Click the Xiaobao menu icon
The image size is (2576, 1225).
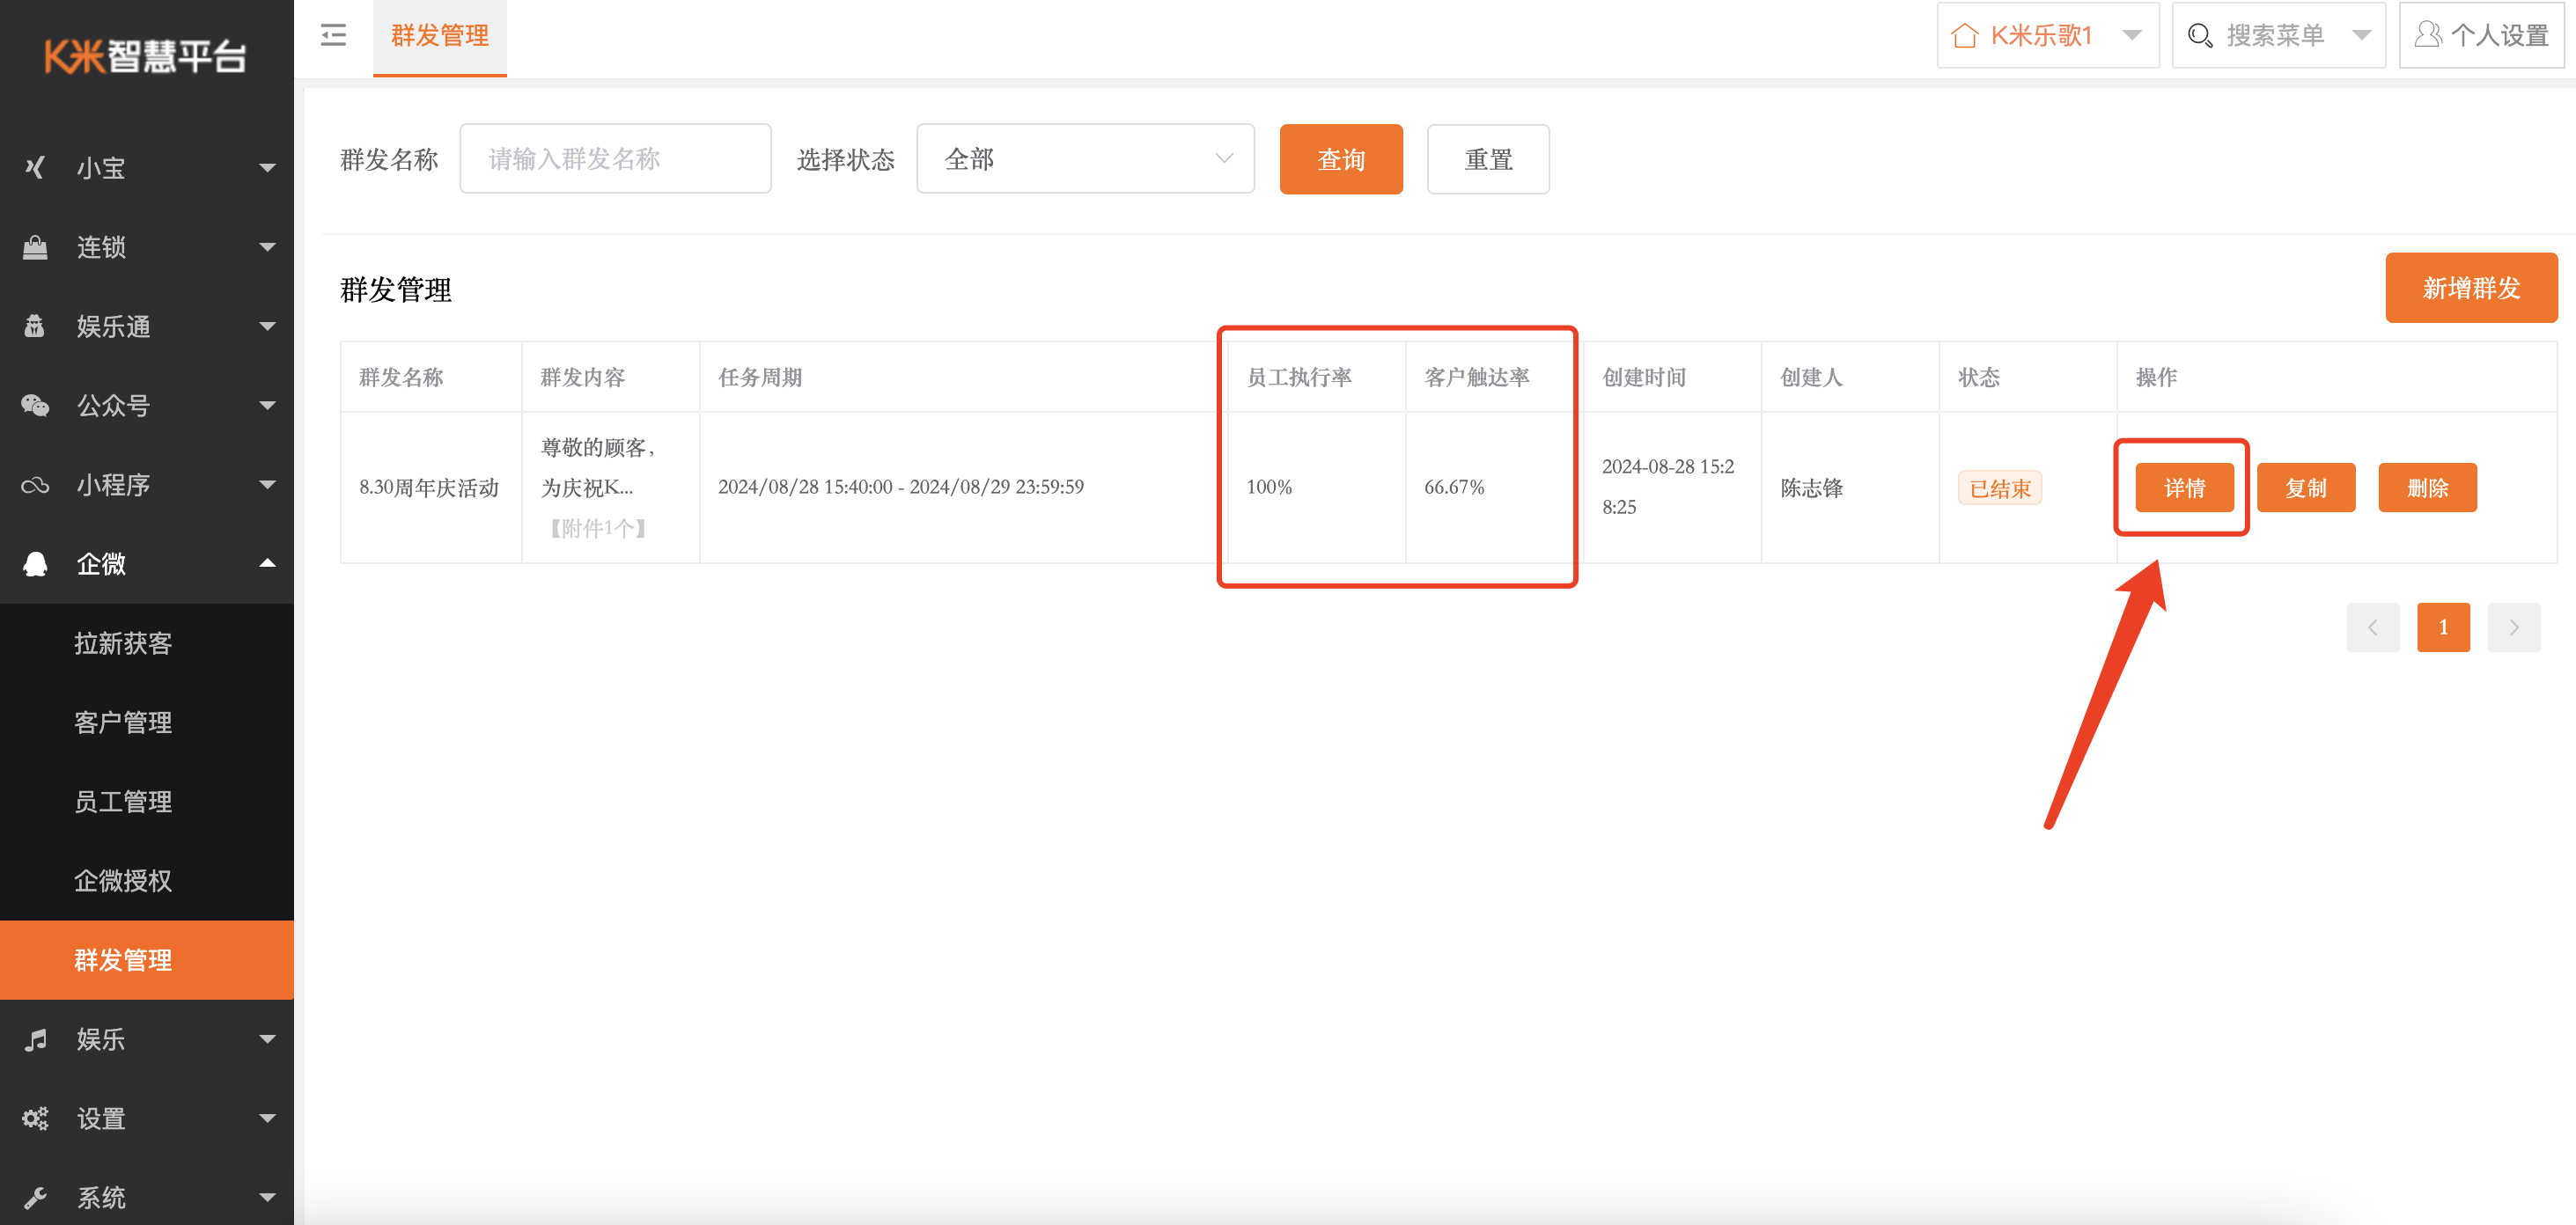click(35, 167)
